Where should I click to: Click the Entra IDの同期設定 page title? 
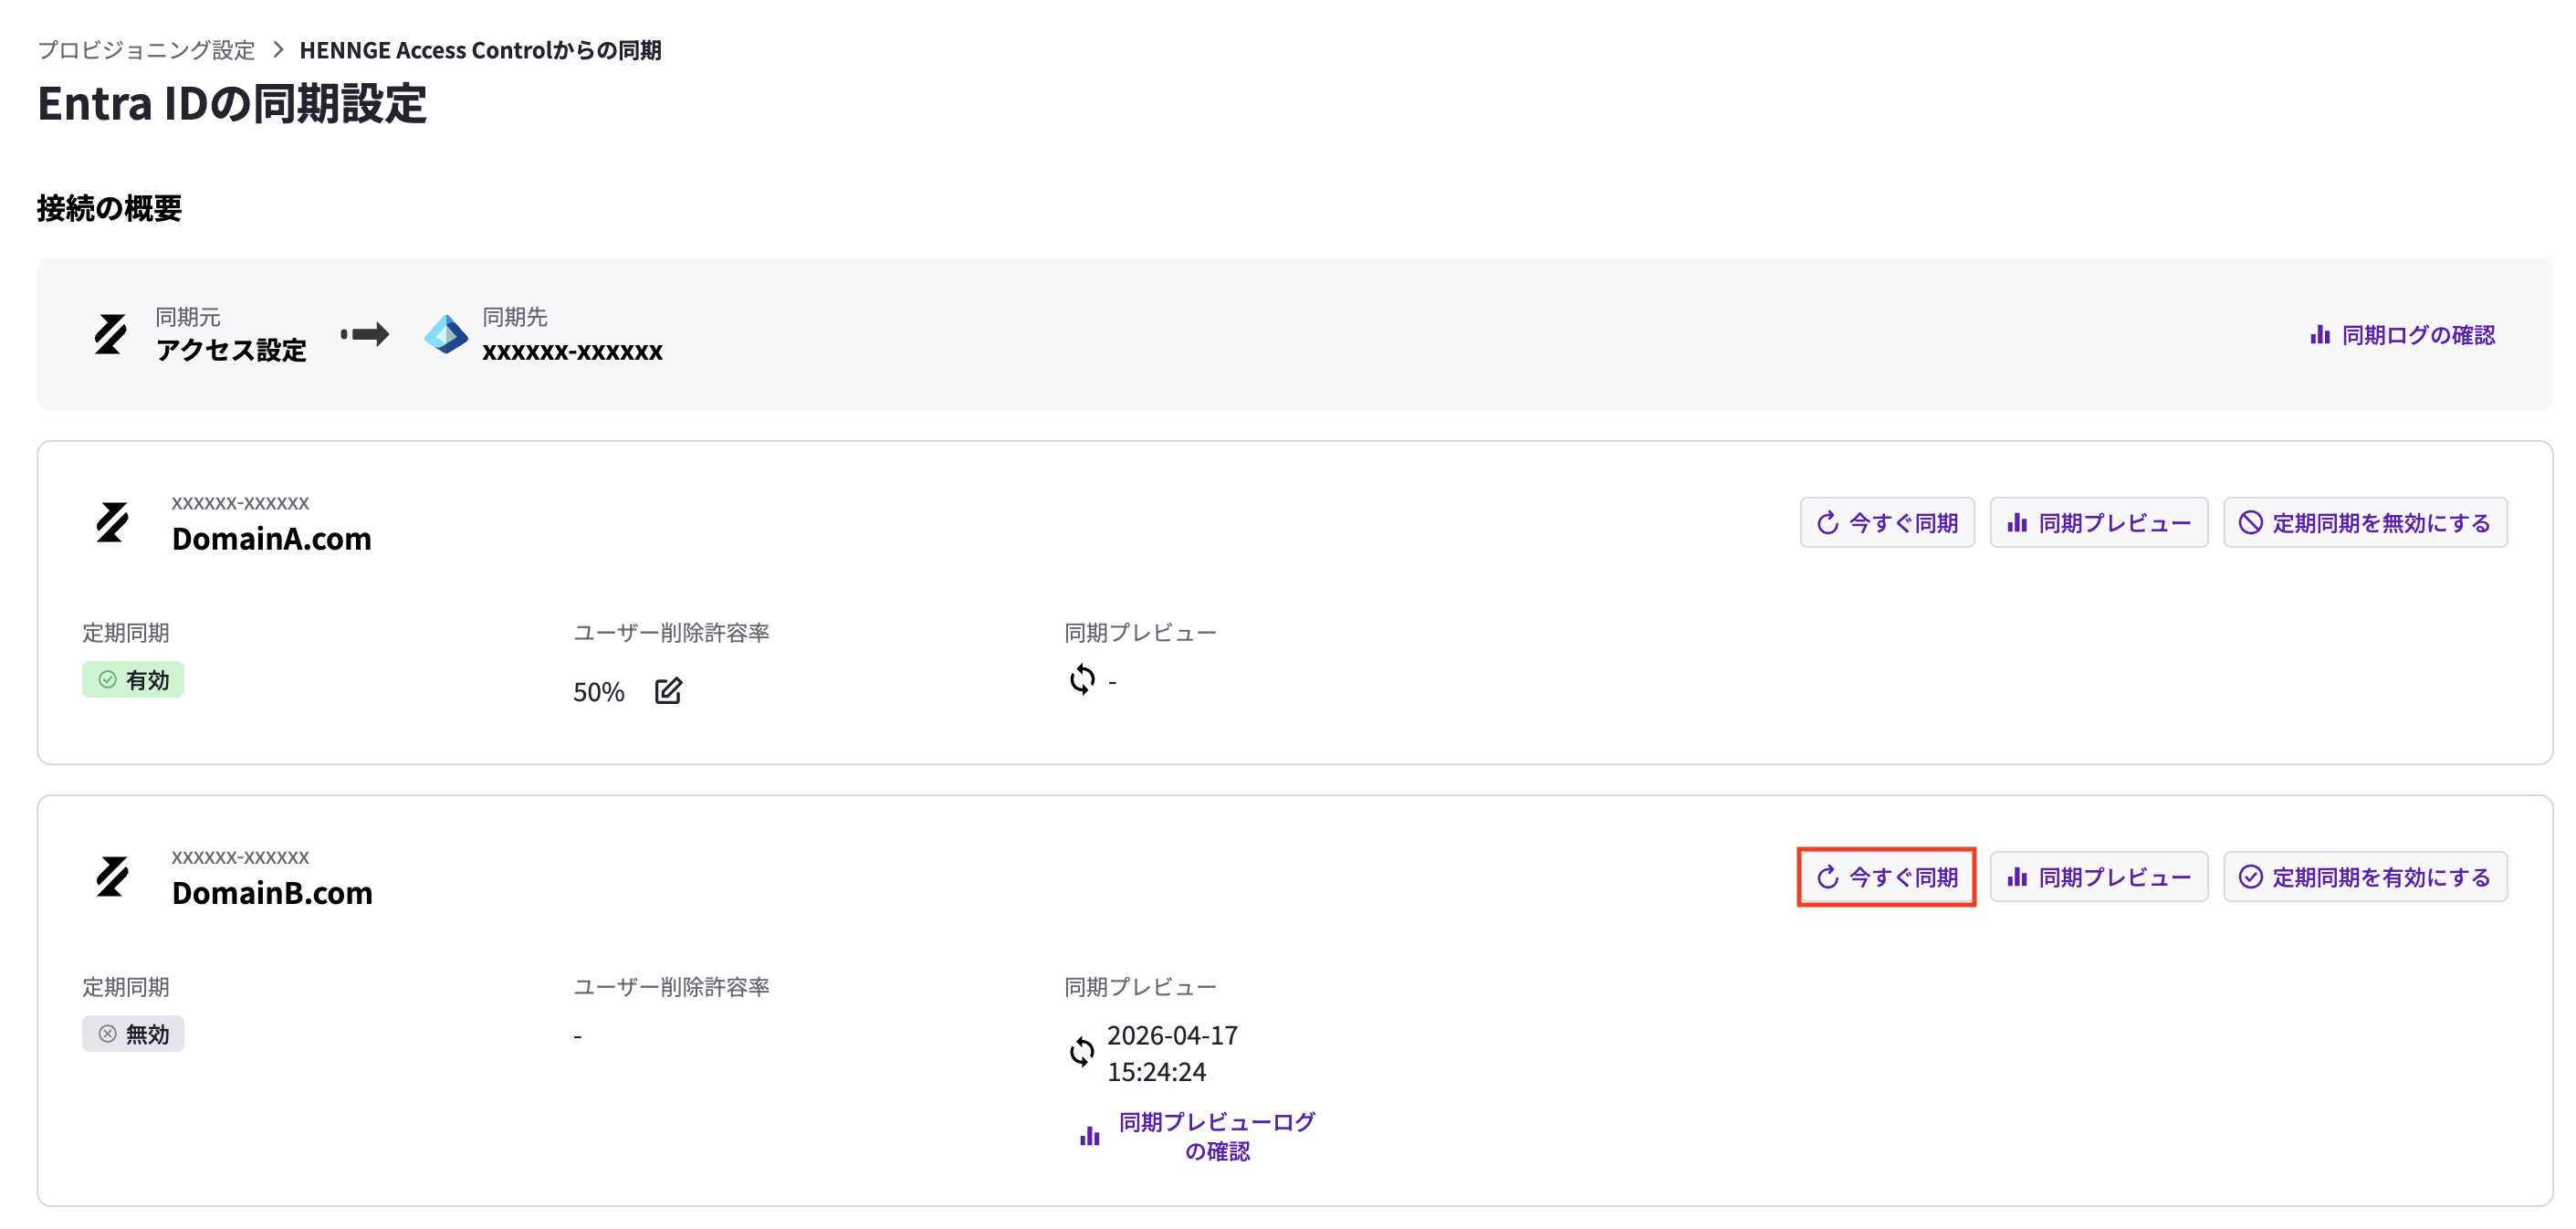232,104
